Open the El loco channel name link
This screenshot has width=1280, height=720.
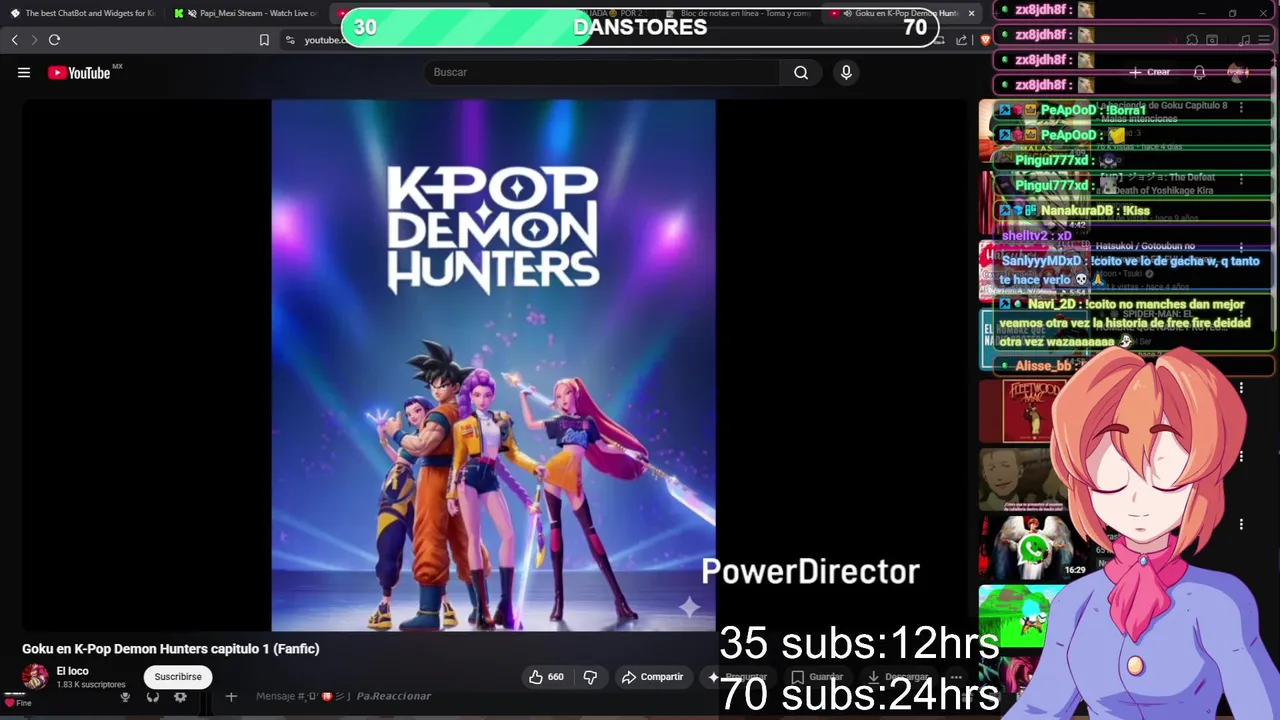point(72,671)
